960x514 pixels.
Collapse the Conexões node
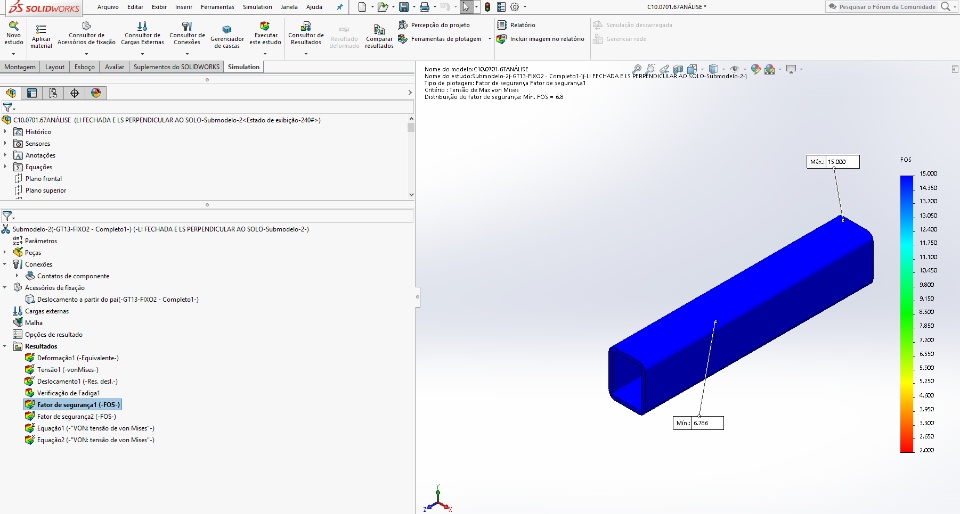click(6, 264)
